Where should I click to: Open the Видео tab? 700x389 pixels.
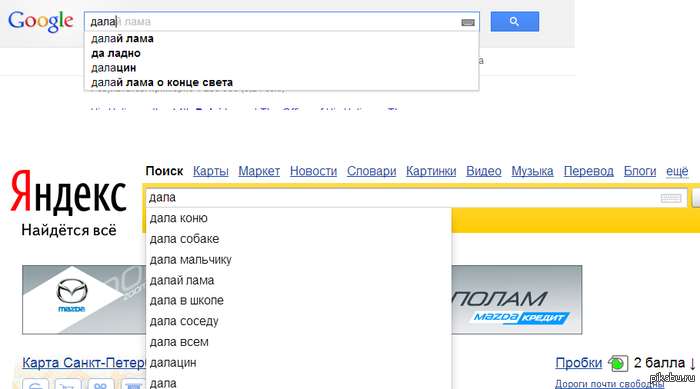coord(484,171)
